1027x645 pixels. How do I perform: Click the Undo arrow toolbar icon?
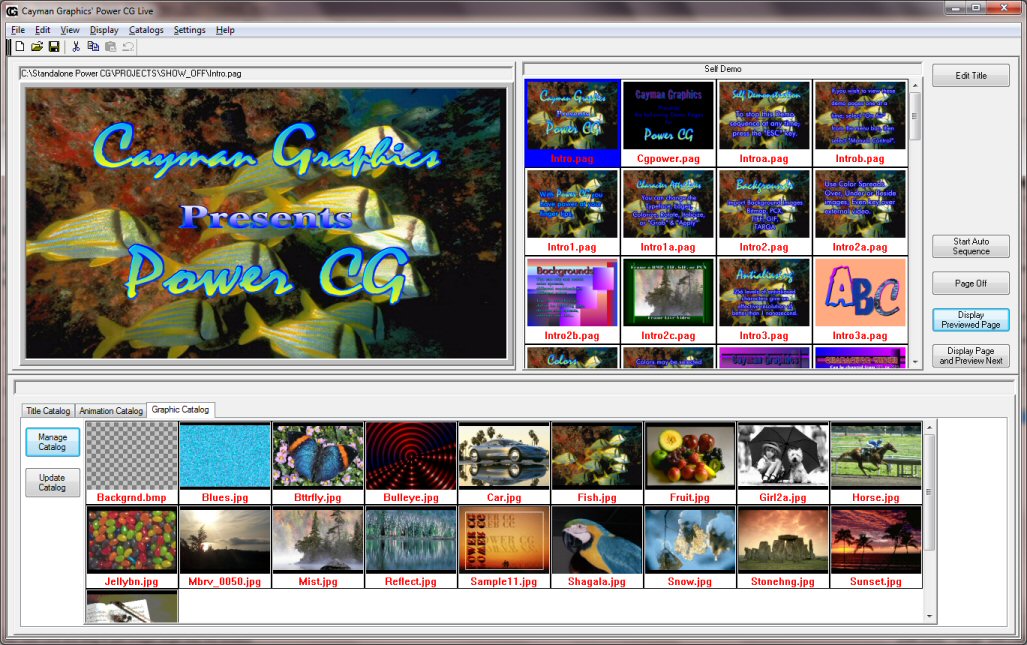point(128,46)
